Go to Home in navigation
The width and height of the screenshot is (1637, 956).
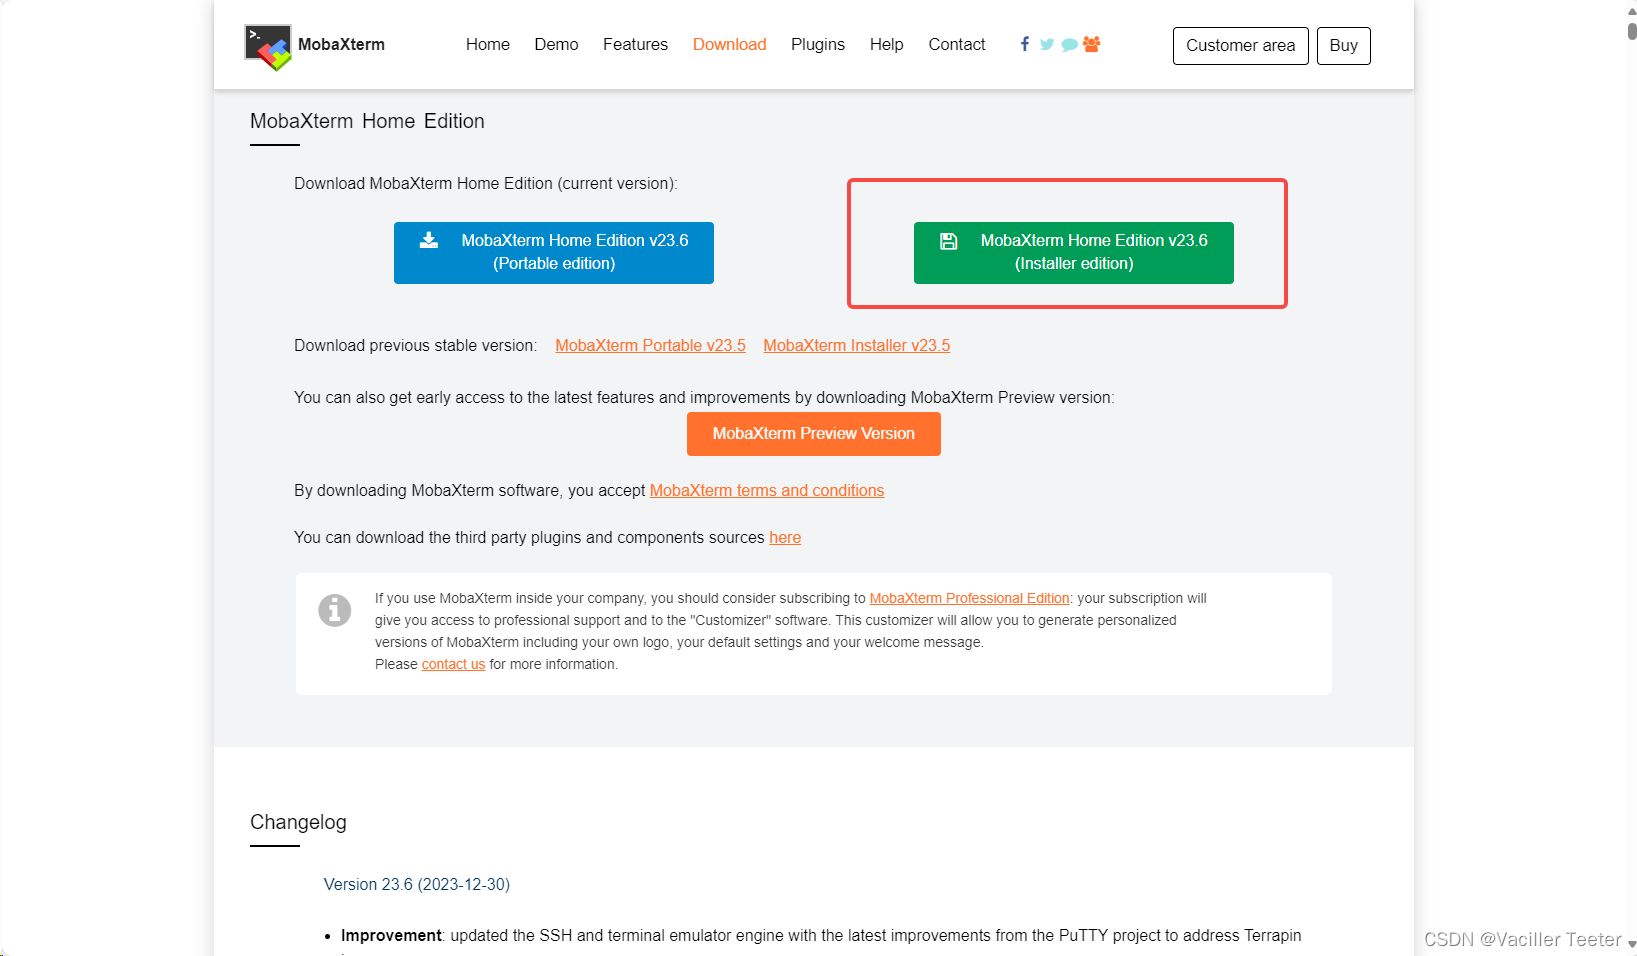(488, 44)
